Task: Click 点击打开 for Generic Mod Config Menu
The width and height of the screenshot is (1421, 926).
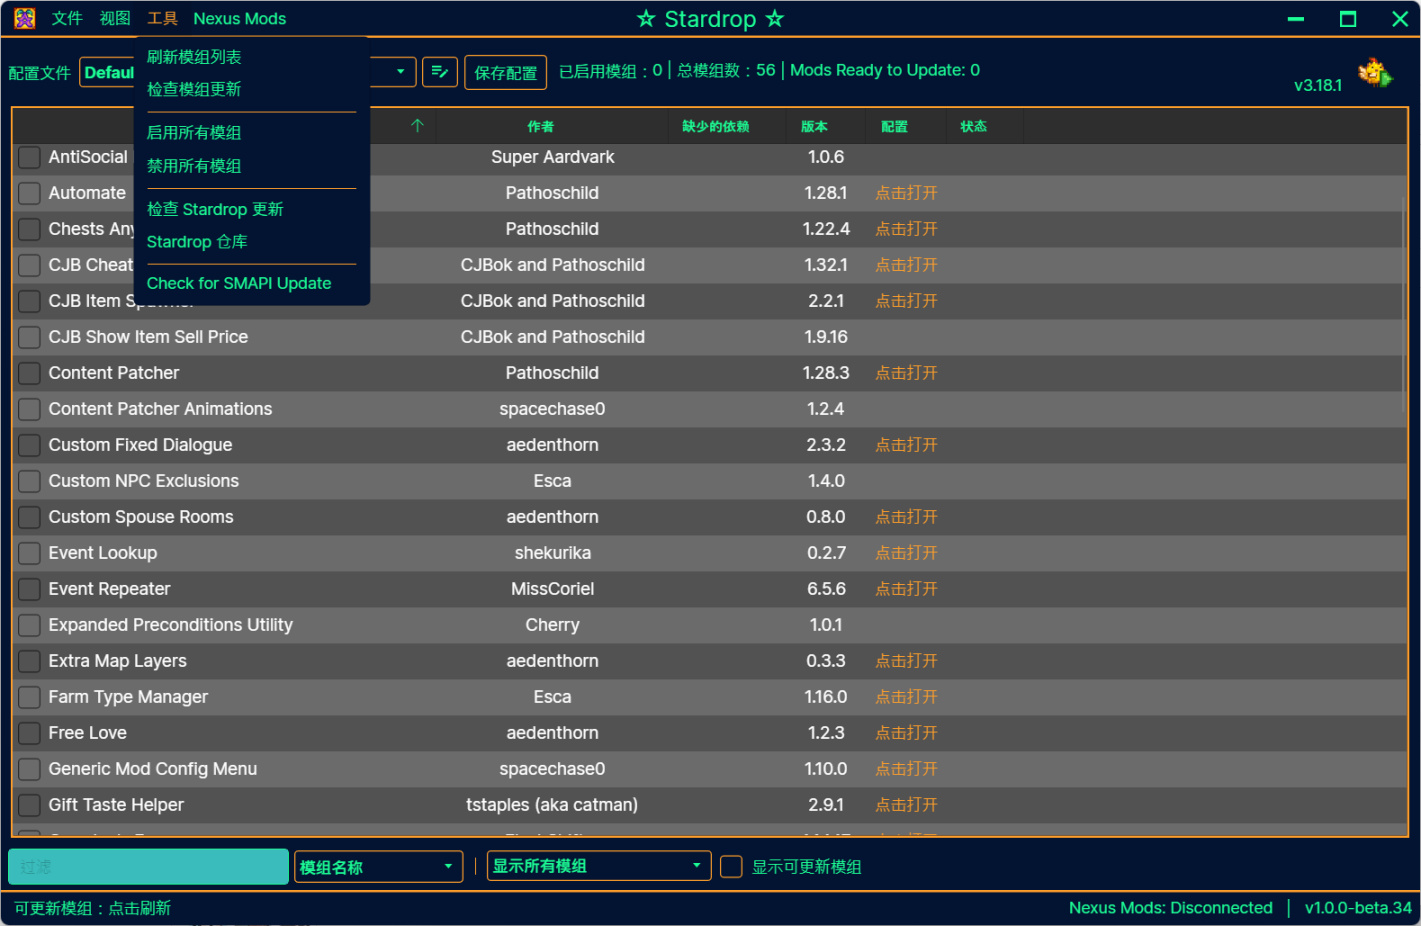Action: click(x=907, y=769)
